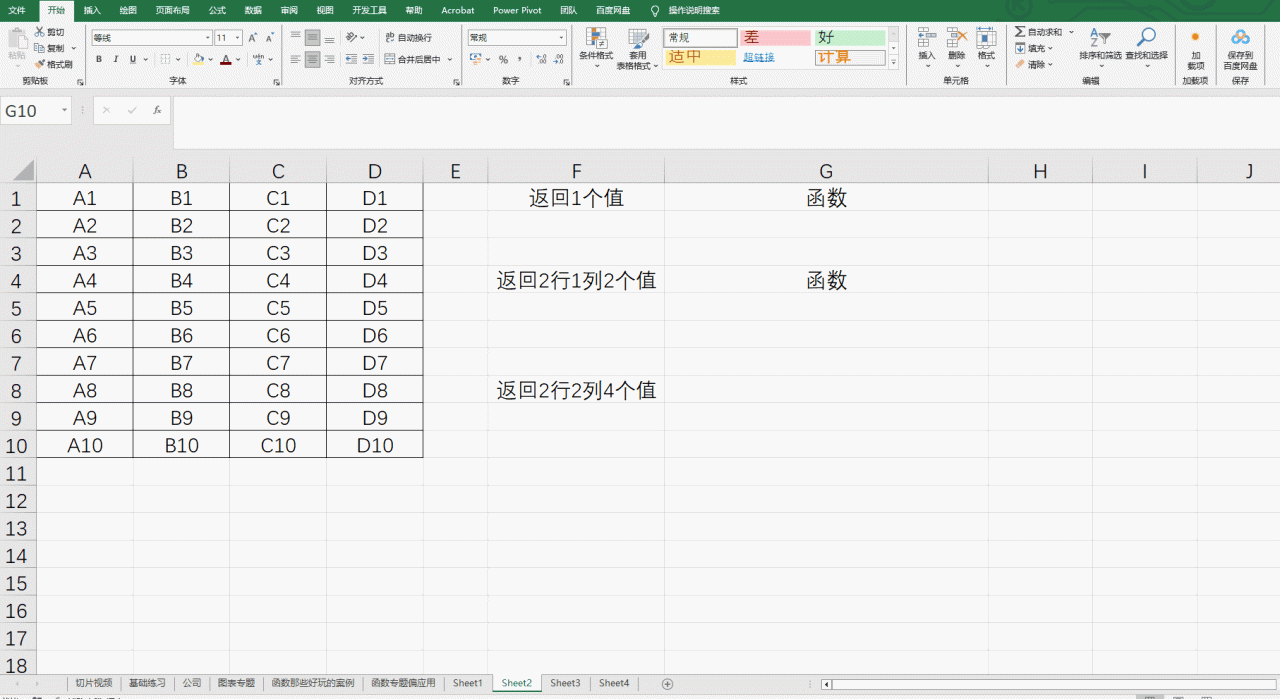The width and height of the screenshot is (1280, 699).
Task: Open the Clear (清除) dropdown
Action: coord(1033,64)
